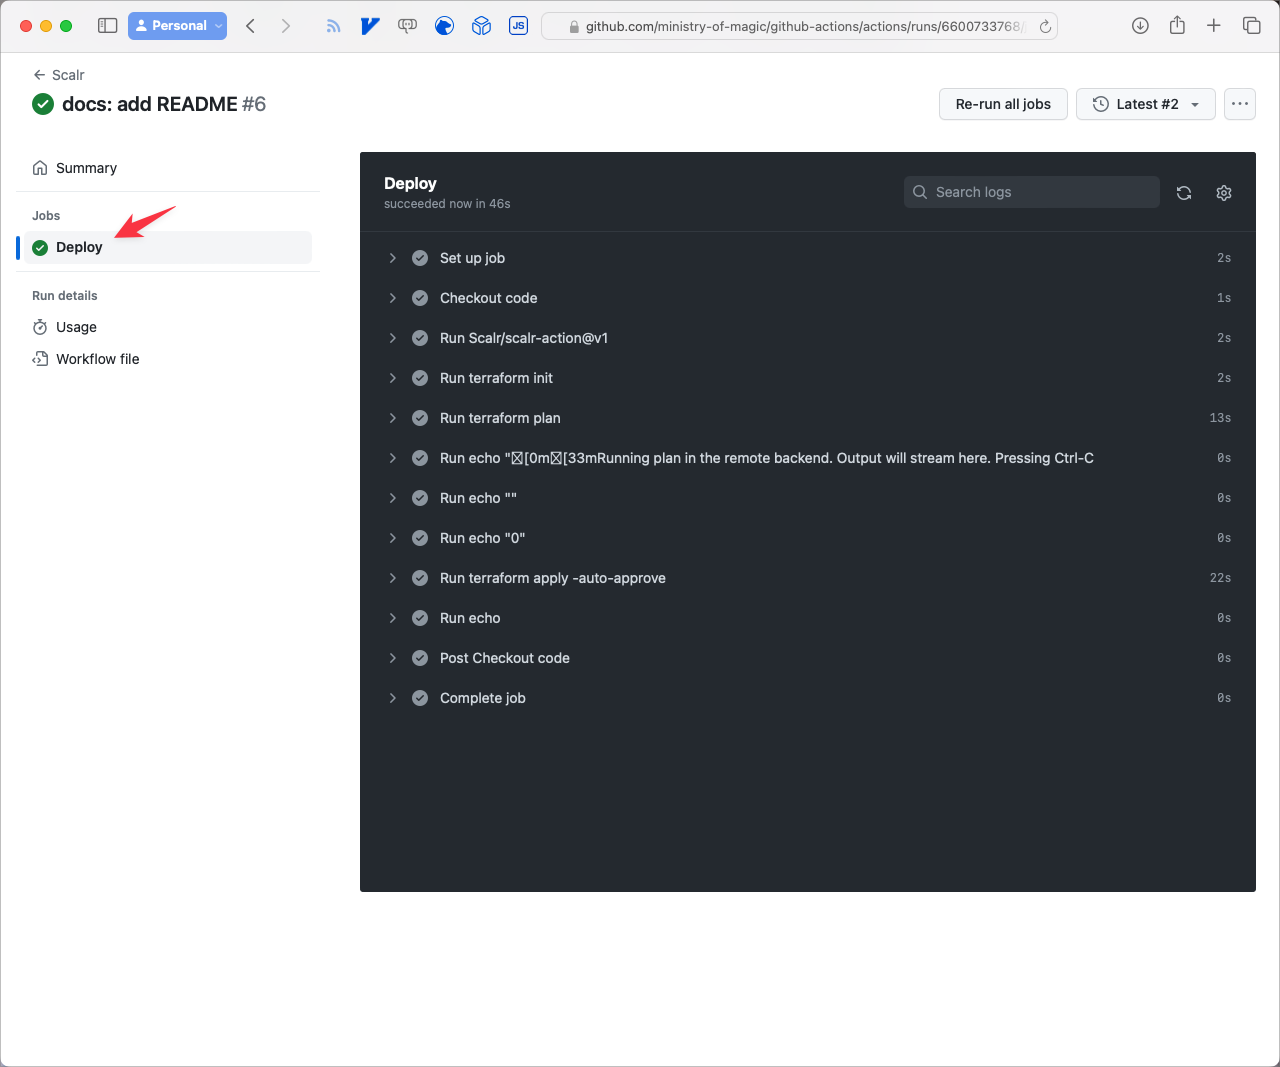Click the blue globe extension icon
Screen dimensions: 1280x1067
[x=444, y=26]
